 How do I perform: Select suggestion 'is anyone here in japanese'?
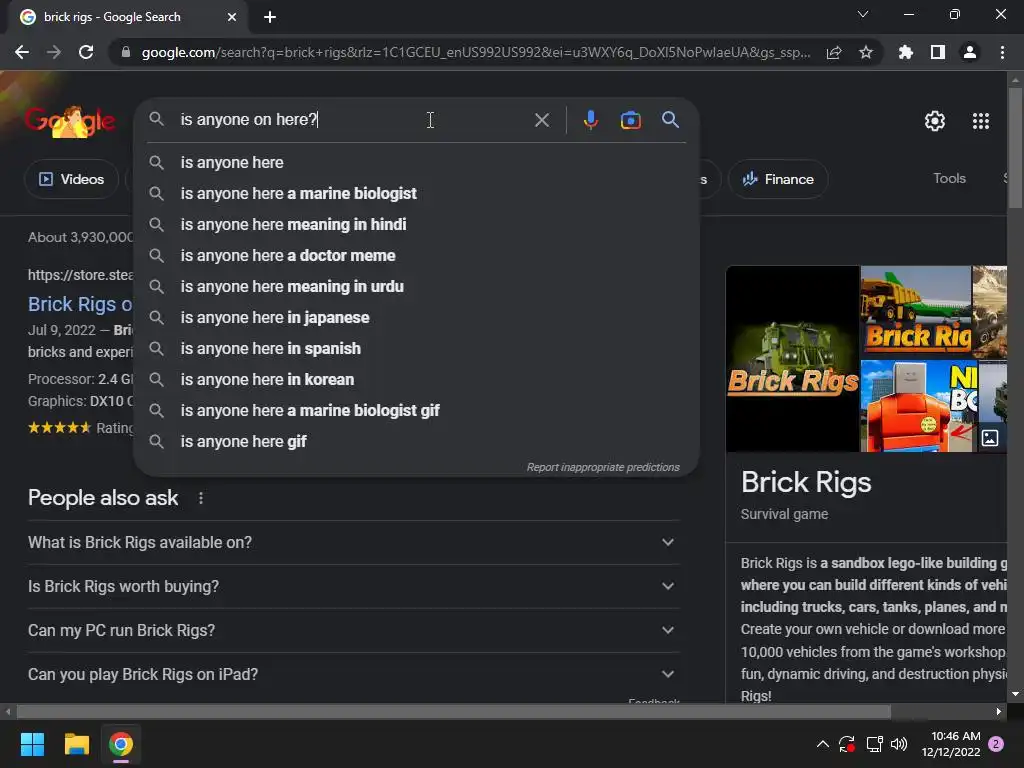417,317
